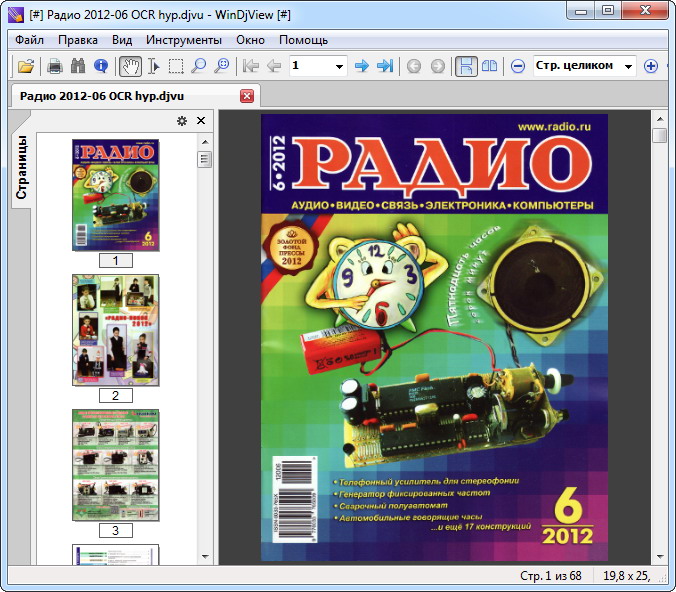This screenshot has width=676, height=592.
Task: Open the Файл menu
Action: (29, 40)
